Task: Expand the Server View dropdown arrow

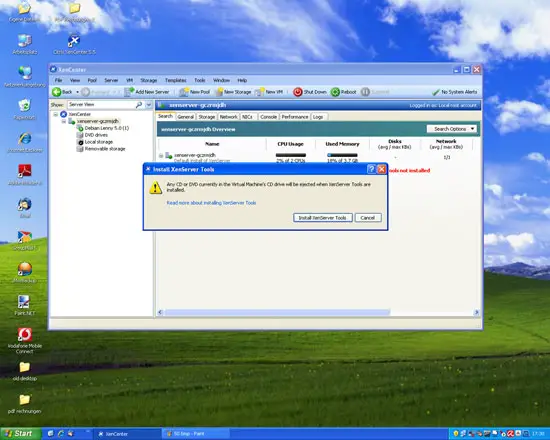Action: [x=149, y=105]
